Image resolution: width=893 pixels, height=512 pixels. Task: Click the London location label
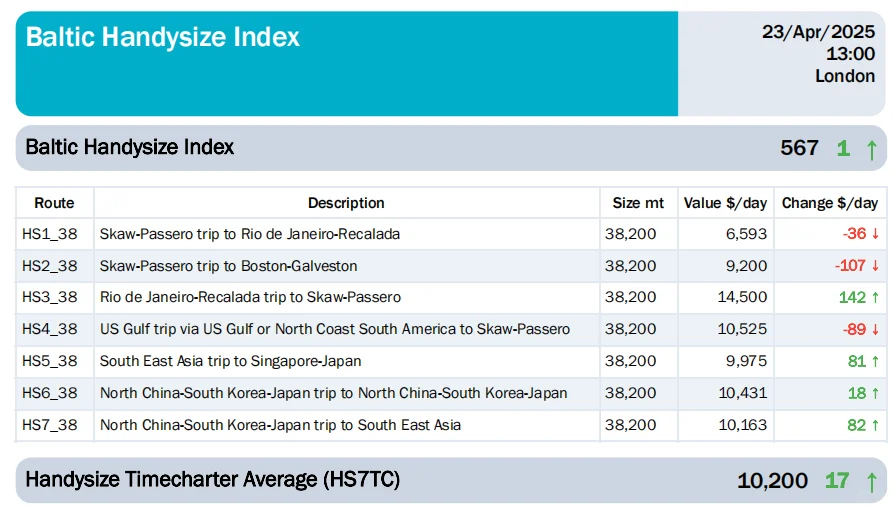[x=845, y=76]
